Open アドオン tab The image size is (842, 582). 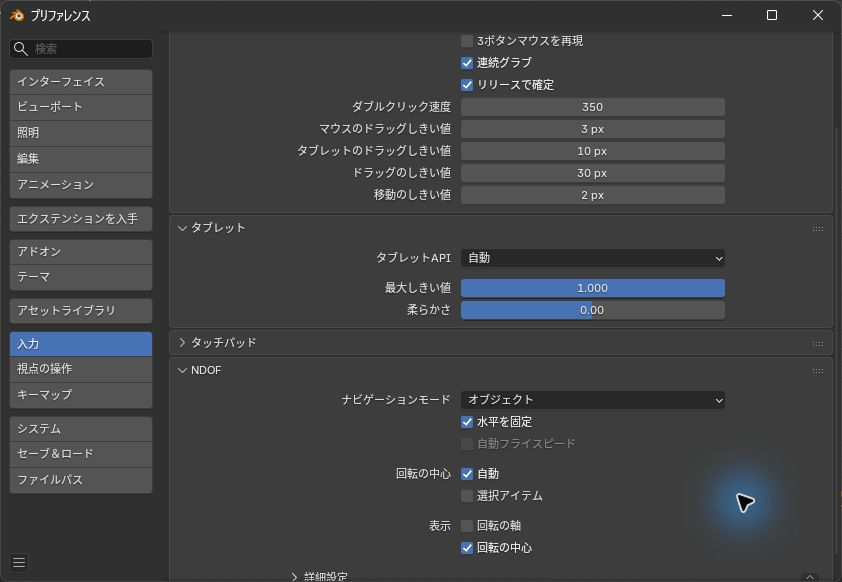[x=81, y=252]
